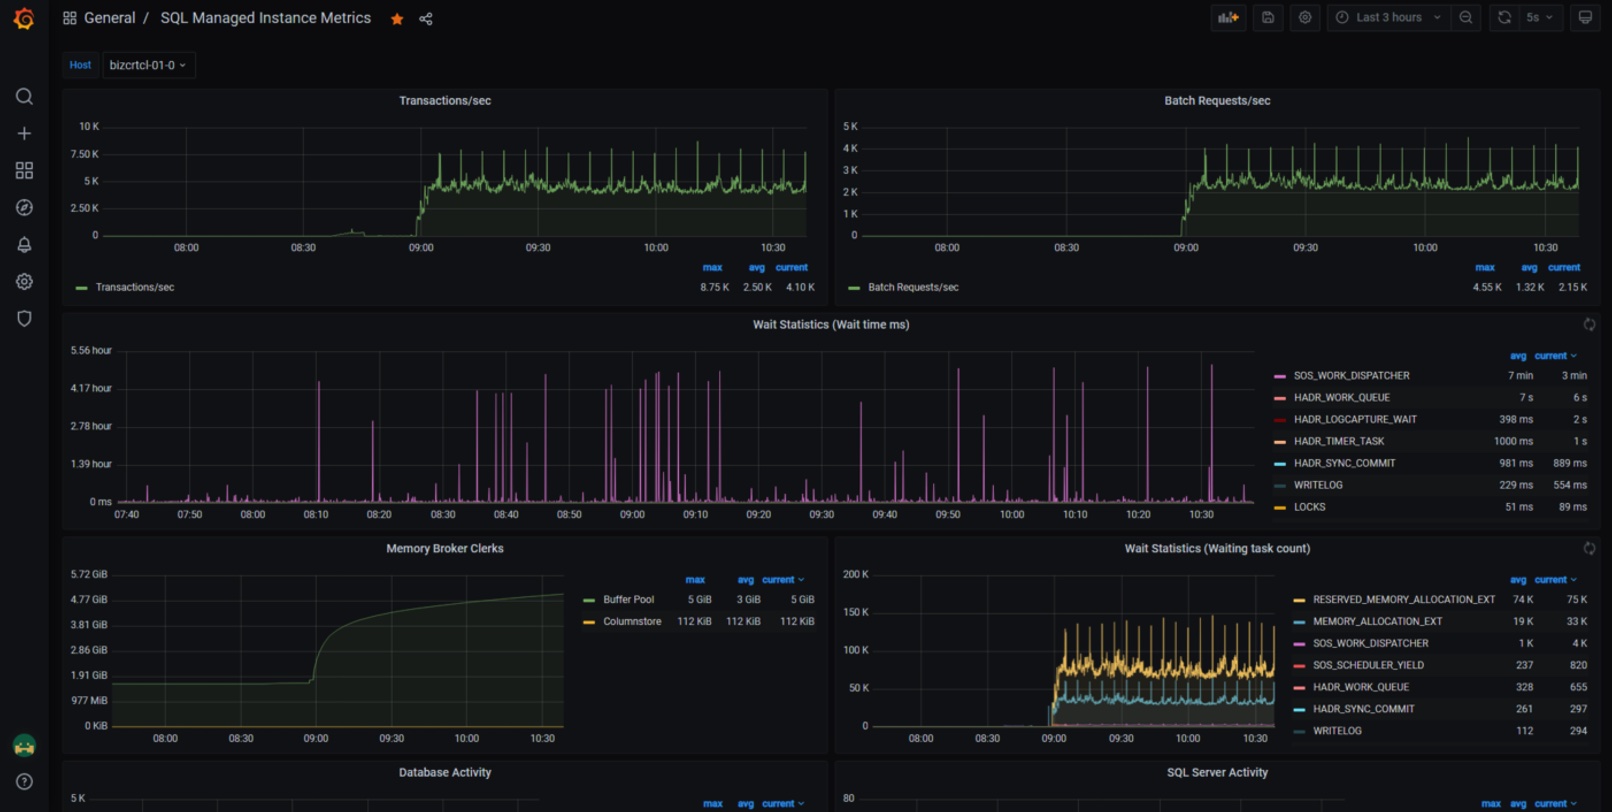
Task: Open Wait Statistics (Waiting task count) title menu
Action: [x=1217, y=549]
